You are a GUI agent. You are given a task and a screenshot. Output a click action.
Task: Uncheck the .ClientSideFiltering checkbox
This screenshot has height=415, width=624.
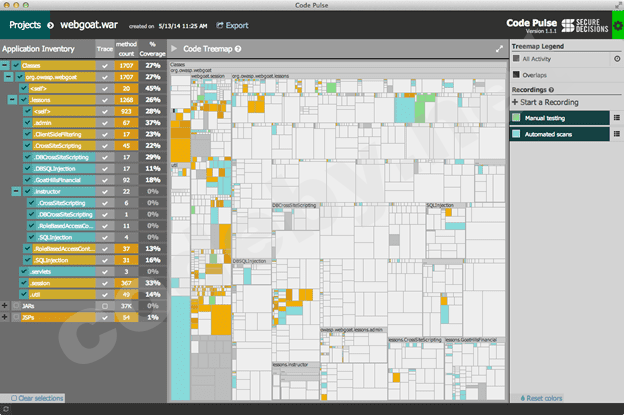click(27, 134)
